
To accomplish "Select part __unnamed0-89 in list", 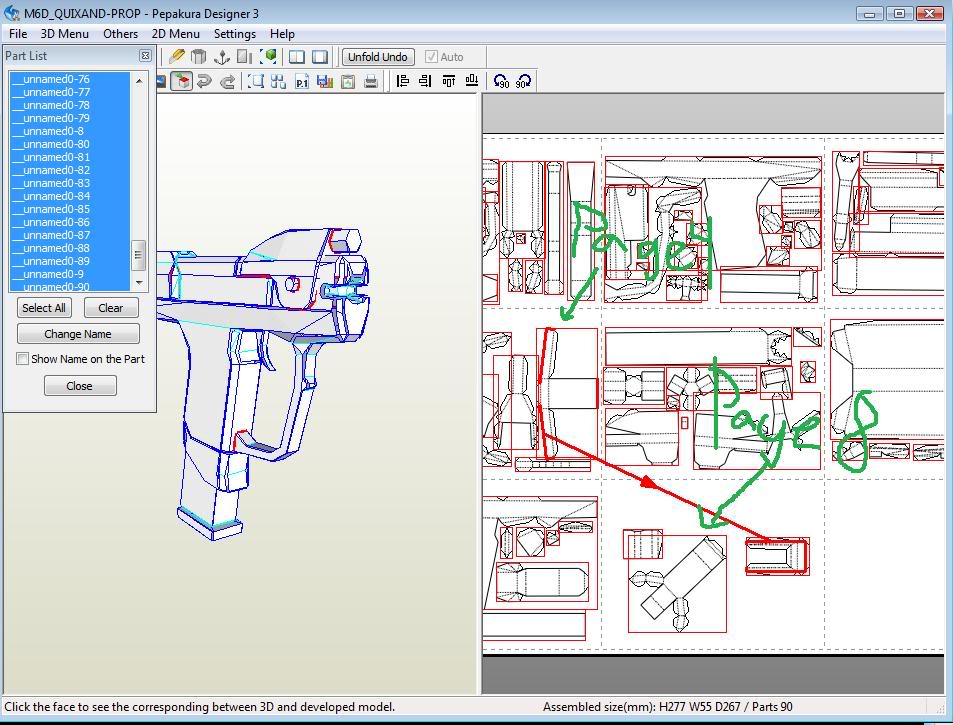I will [70, 261].
